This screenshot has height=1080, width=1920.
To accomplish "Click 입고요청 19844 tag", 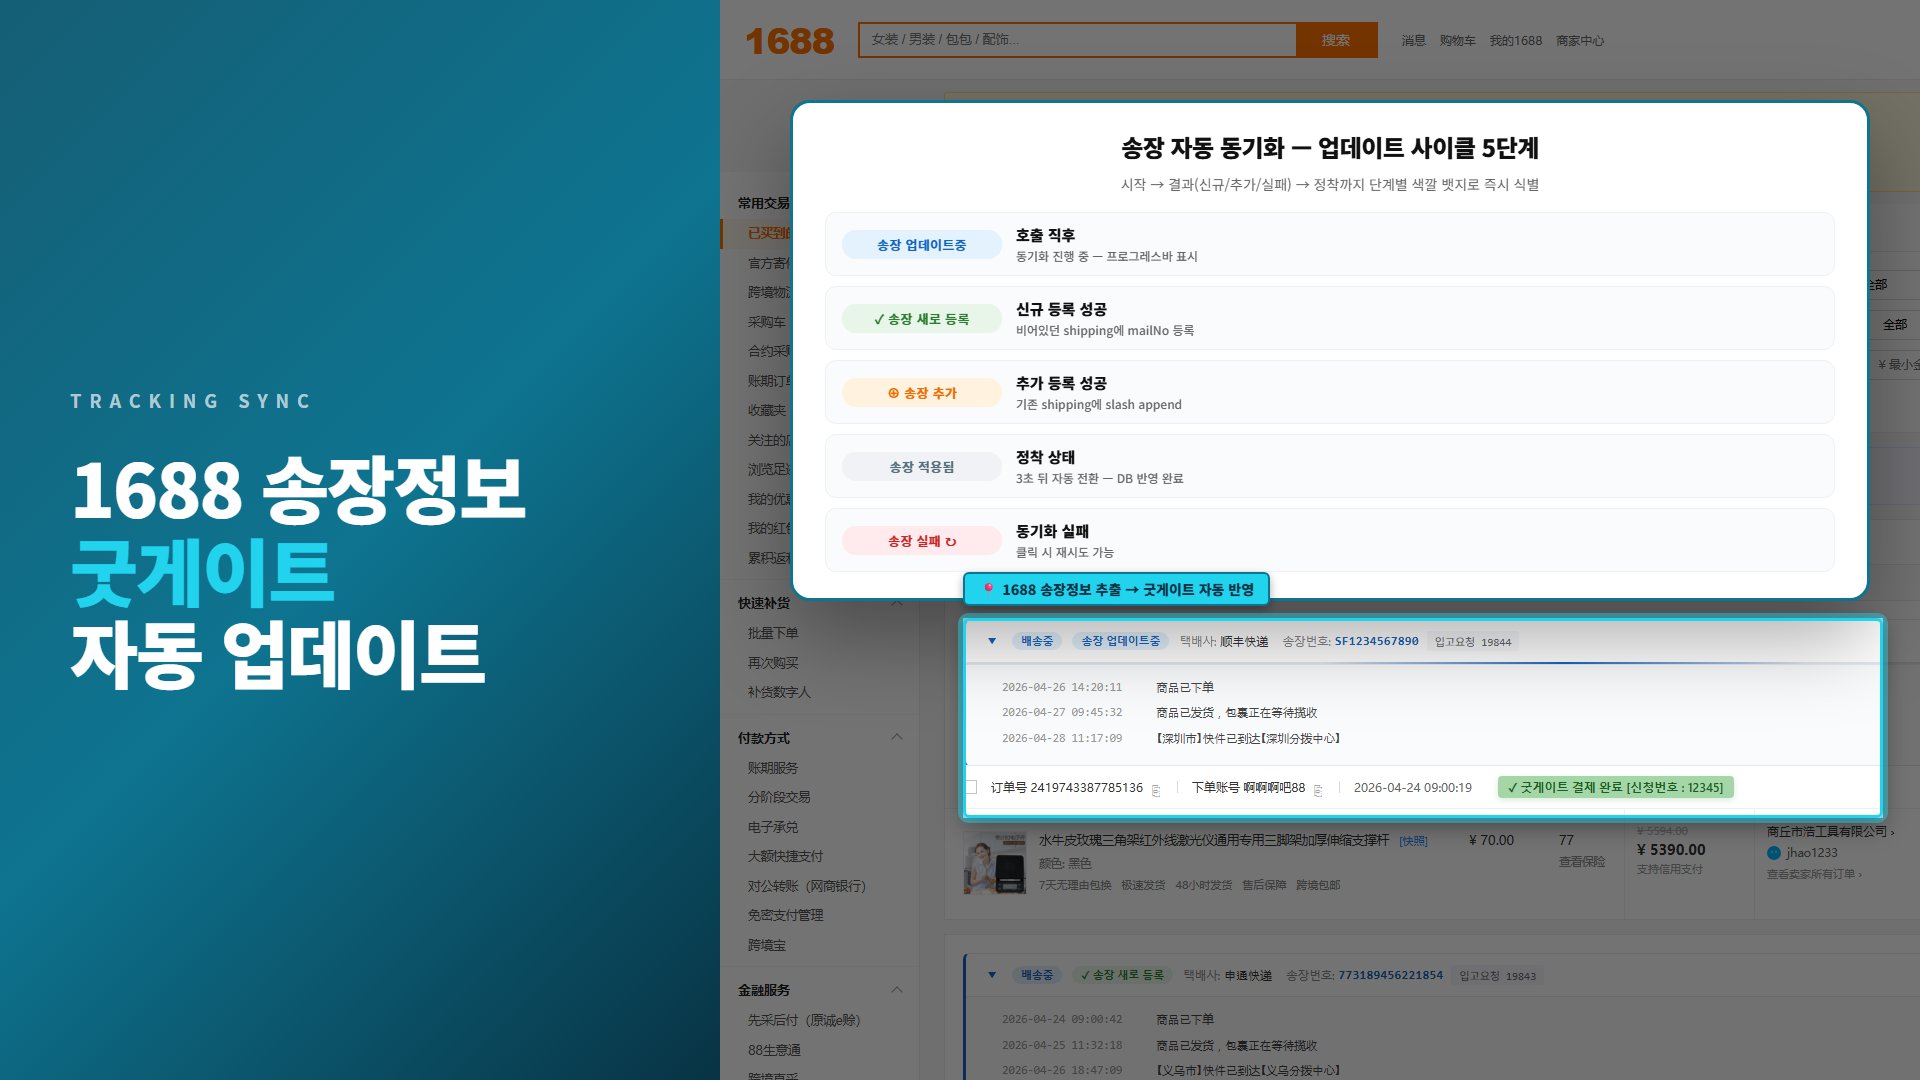I will [1473, 642].
